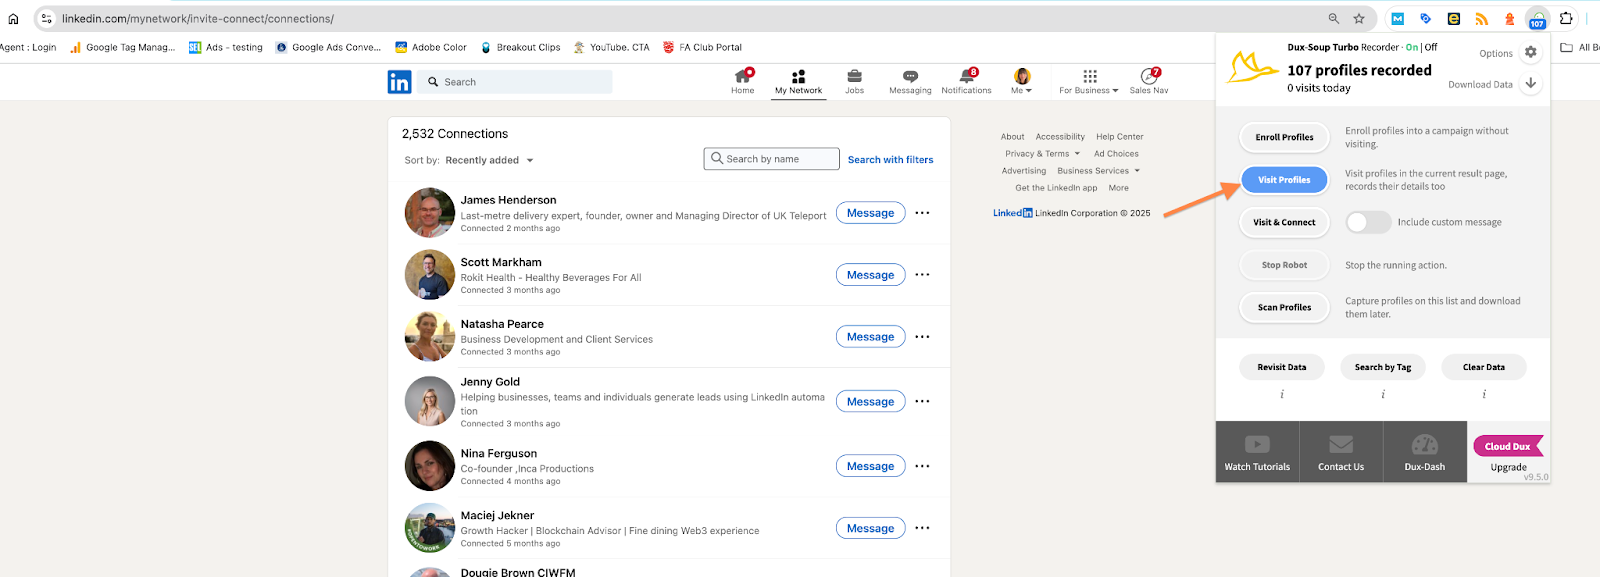1600x577 pixels.
Task: Message Maciej Jekner
Action: click(870, 528)
